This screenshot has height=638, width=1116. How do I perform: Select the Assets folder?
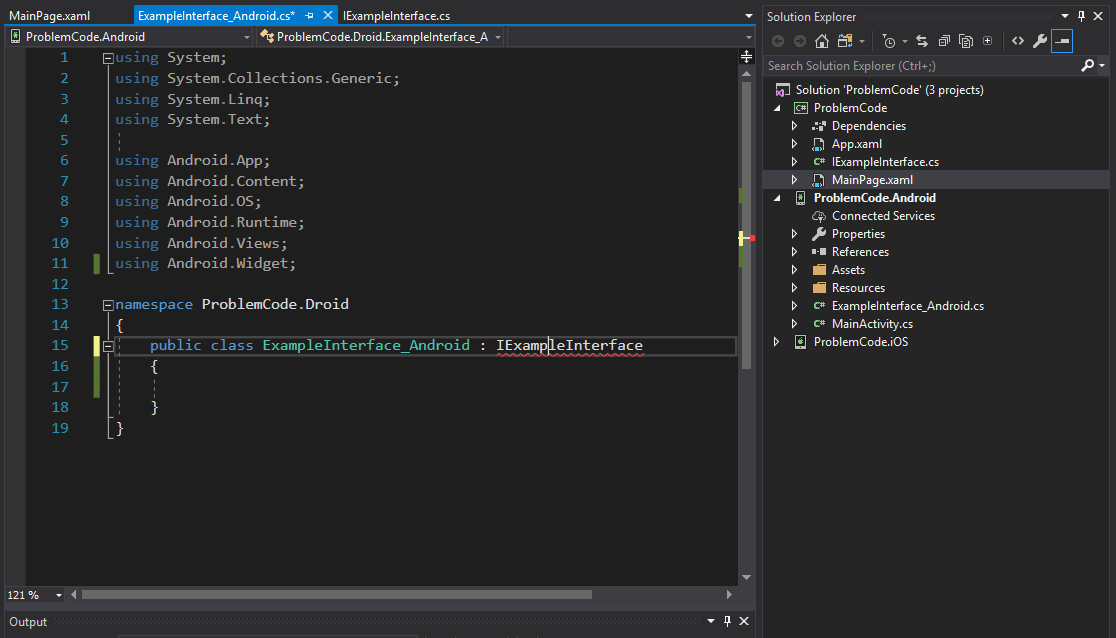click(x=848, y=270)
